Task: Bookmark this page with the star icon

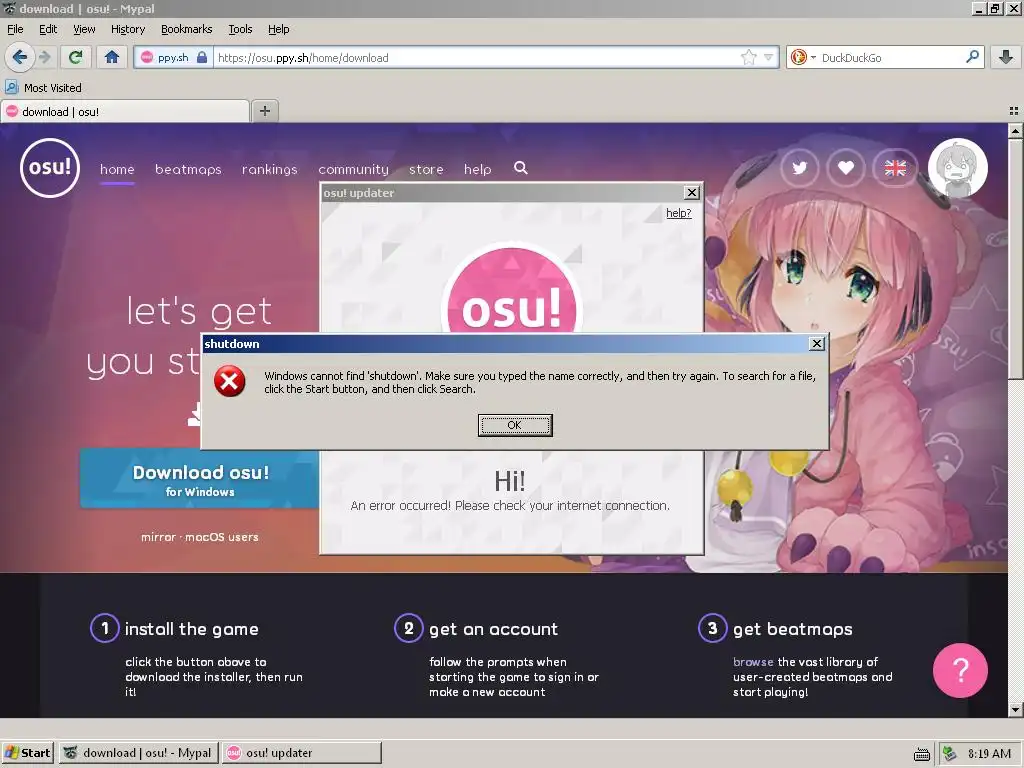Action: click(x=748, y=57)
